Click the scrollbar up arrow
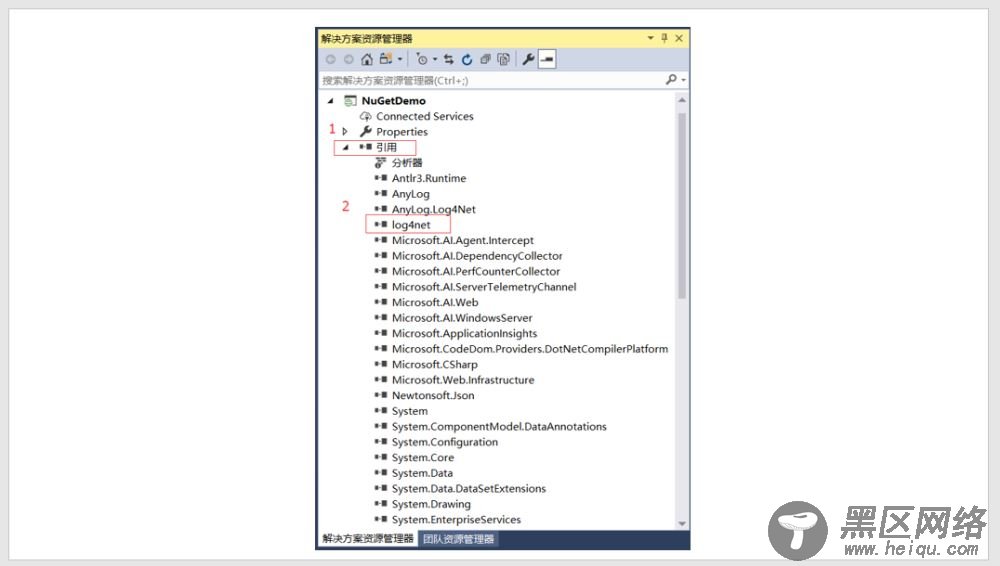This screenshot has height=566, width=1000. tap(682, 100)
